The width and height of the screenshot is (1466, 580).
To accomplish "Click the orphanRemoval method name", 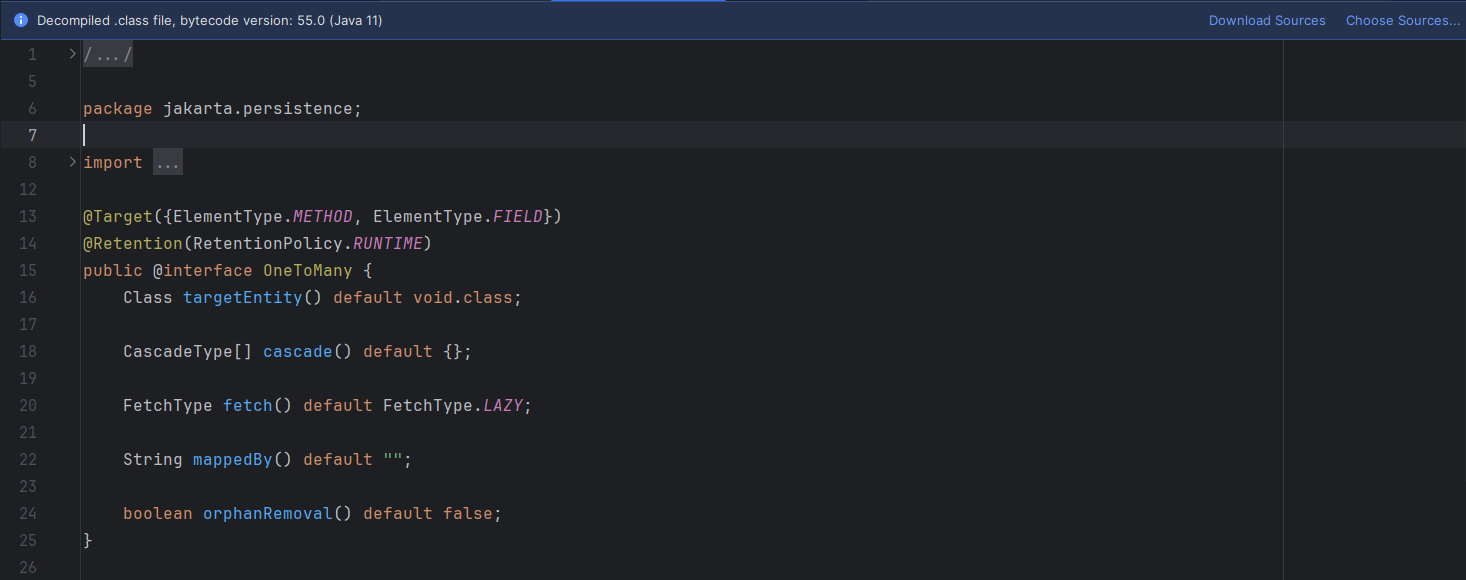I will (266, 513).
